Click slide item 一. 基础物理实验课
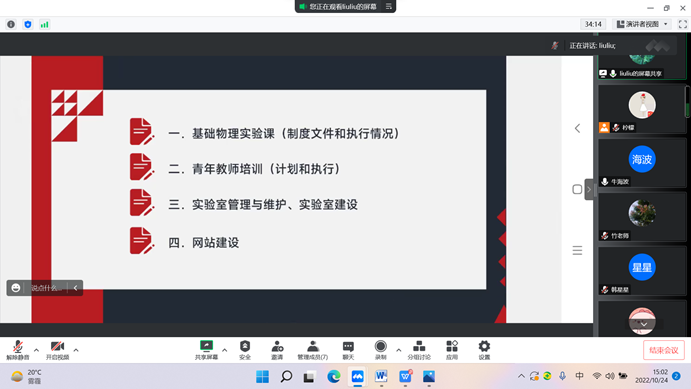This screenshot has height=389, width=691. click(284, 133)
